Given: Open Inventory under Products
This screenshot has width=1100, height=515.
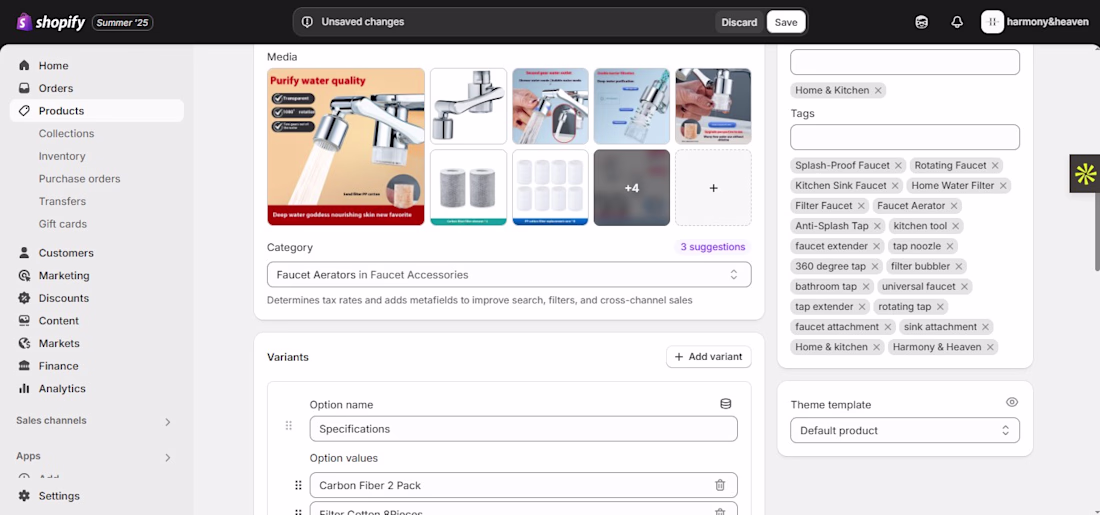Looking at the screenshot, I should click(62, 156).
